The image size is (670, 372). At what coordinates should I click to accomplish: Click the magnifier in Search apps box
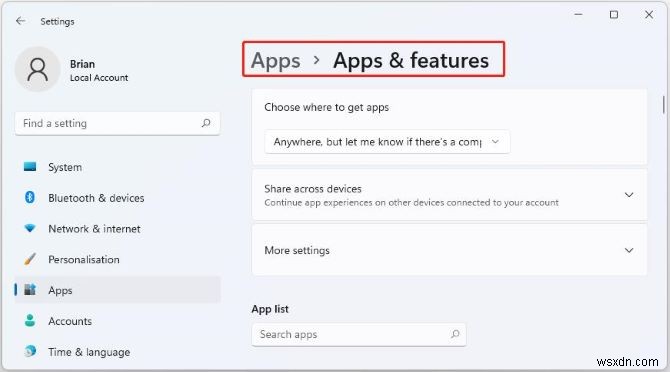tap(455, 334)
